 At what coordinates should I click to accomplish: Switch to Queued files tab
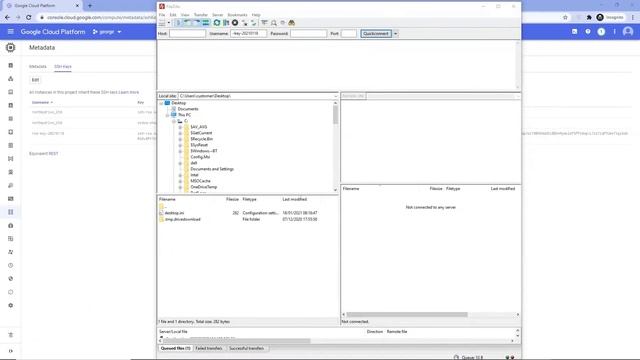(175, 348)
